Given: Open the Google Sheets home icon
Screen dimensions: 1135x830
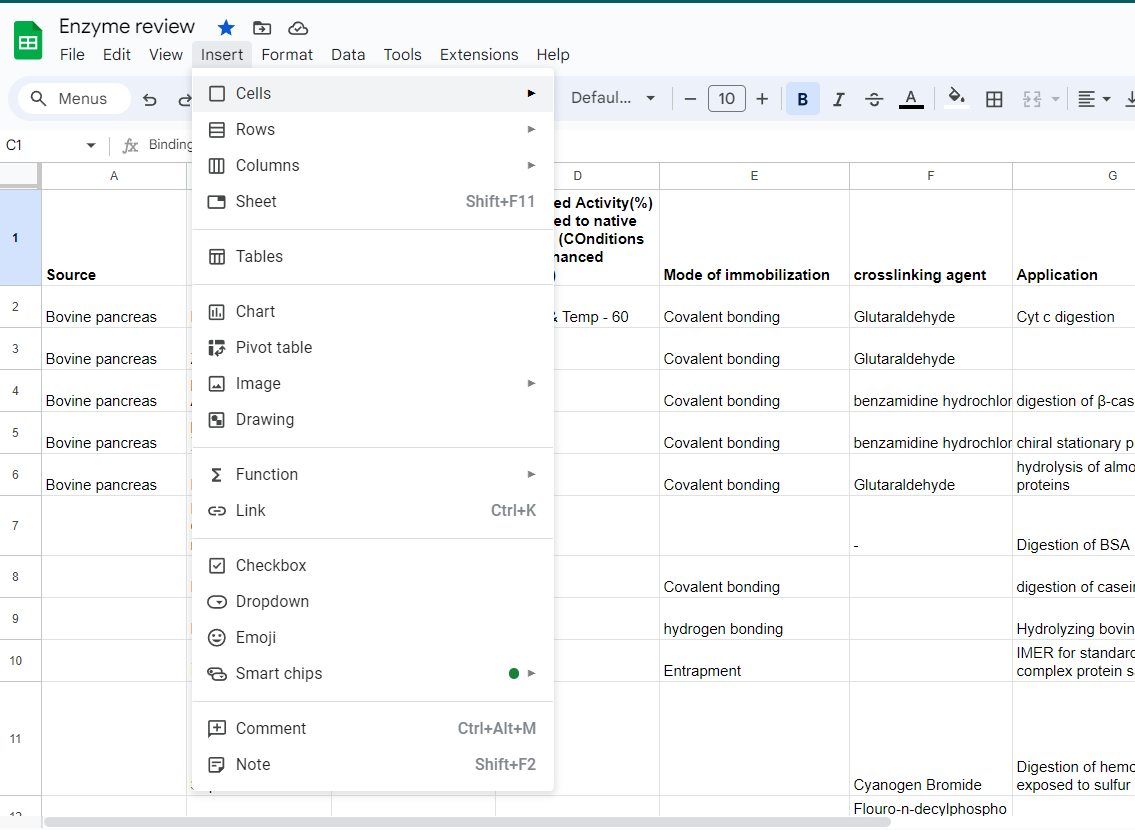Looking at the screenshot, I should [x=28, y=41].
